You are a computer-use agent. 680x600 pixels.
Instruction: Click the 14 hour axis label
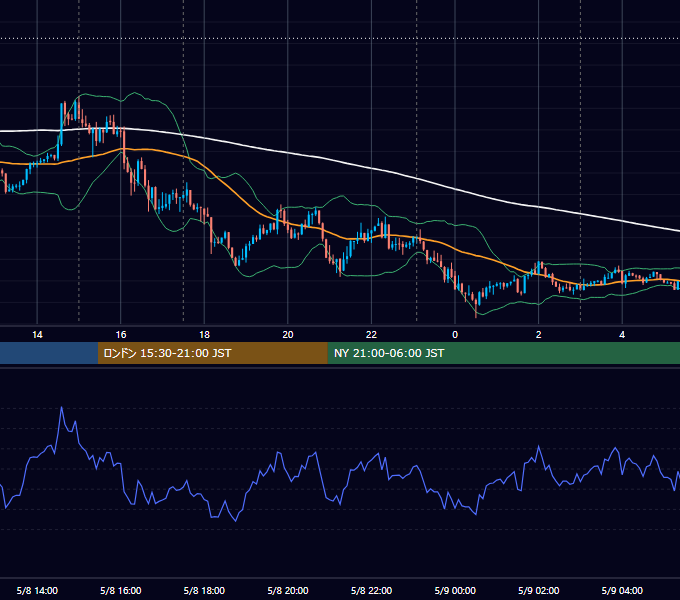tap(37, 335)
